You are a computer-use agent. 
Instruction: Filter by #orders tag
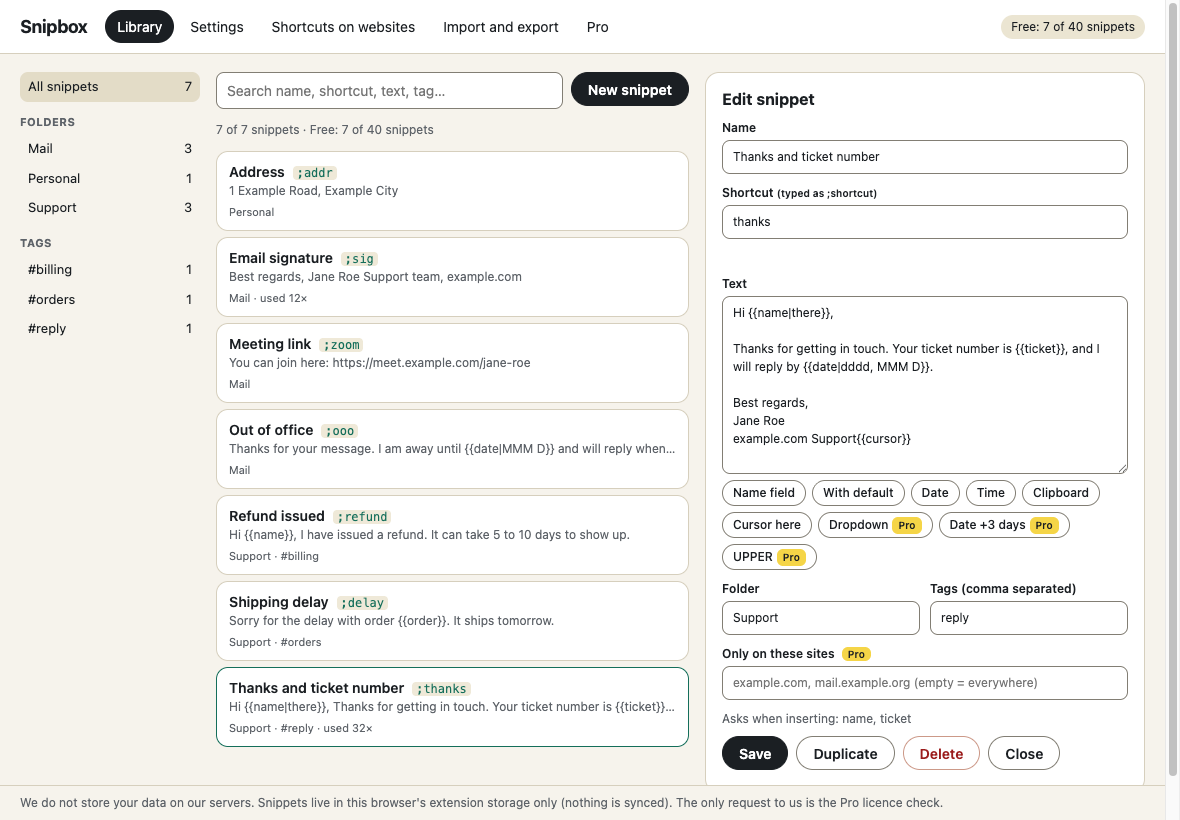click(x=110, y=299)
